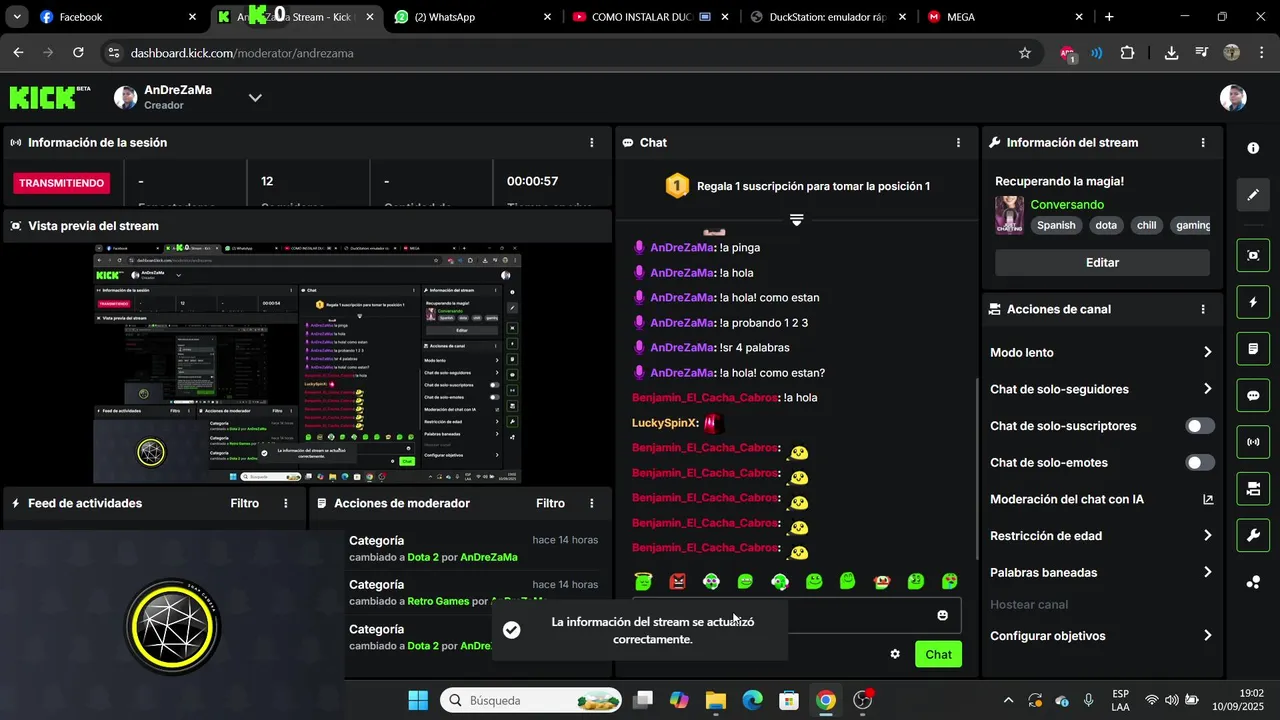This screenshot has width=1280, height=720.
Task: Open the Chat panel three-dot menu
Action: (x=958, y=143)
